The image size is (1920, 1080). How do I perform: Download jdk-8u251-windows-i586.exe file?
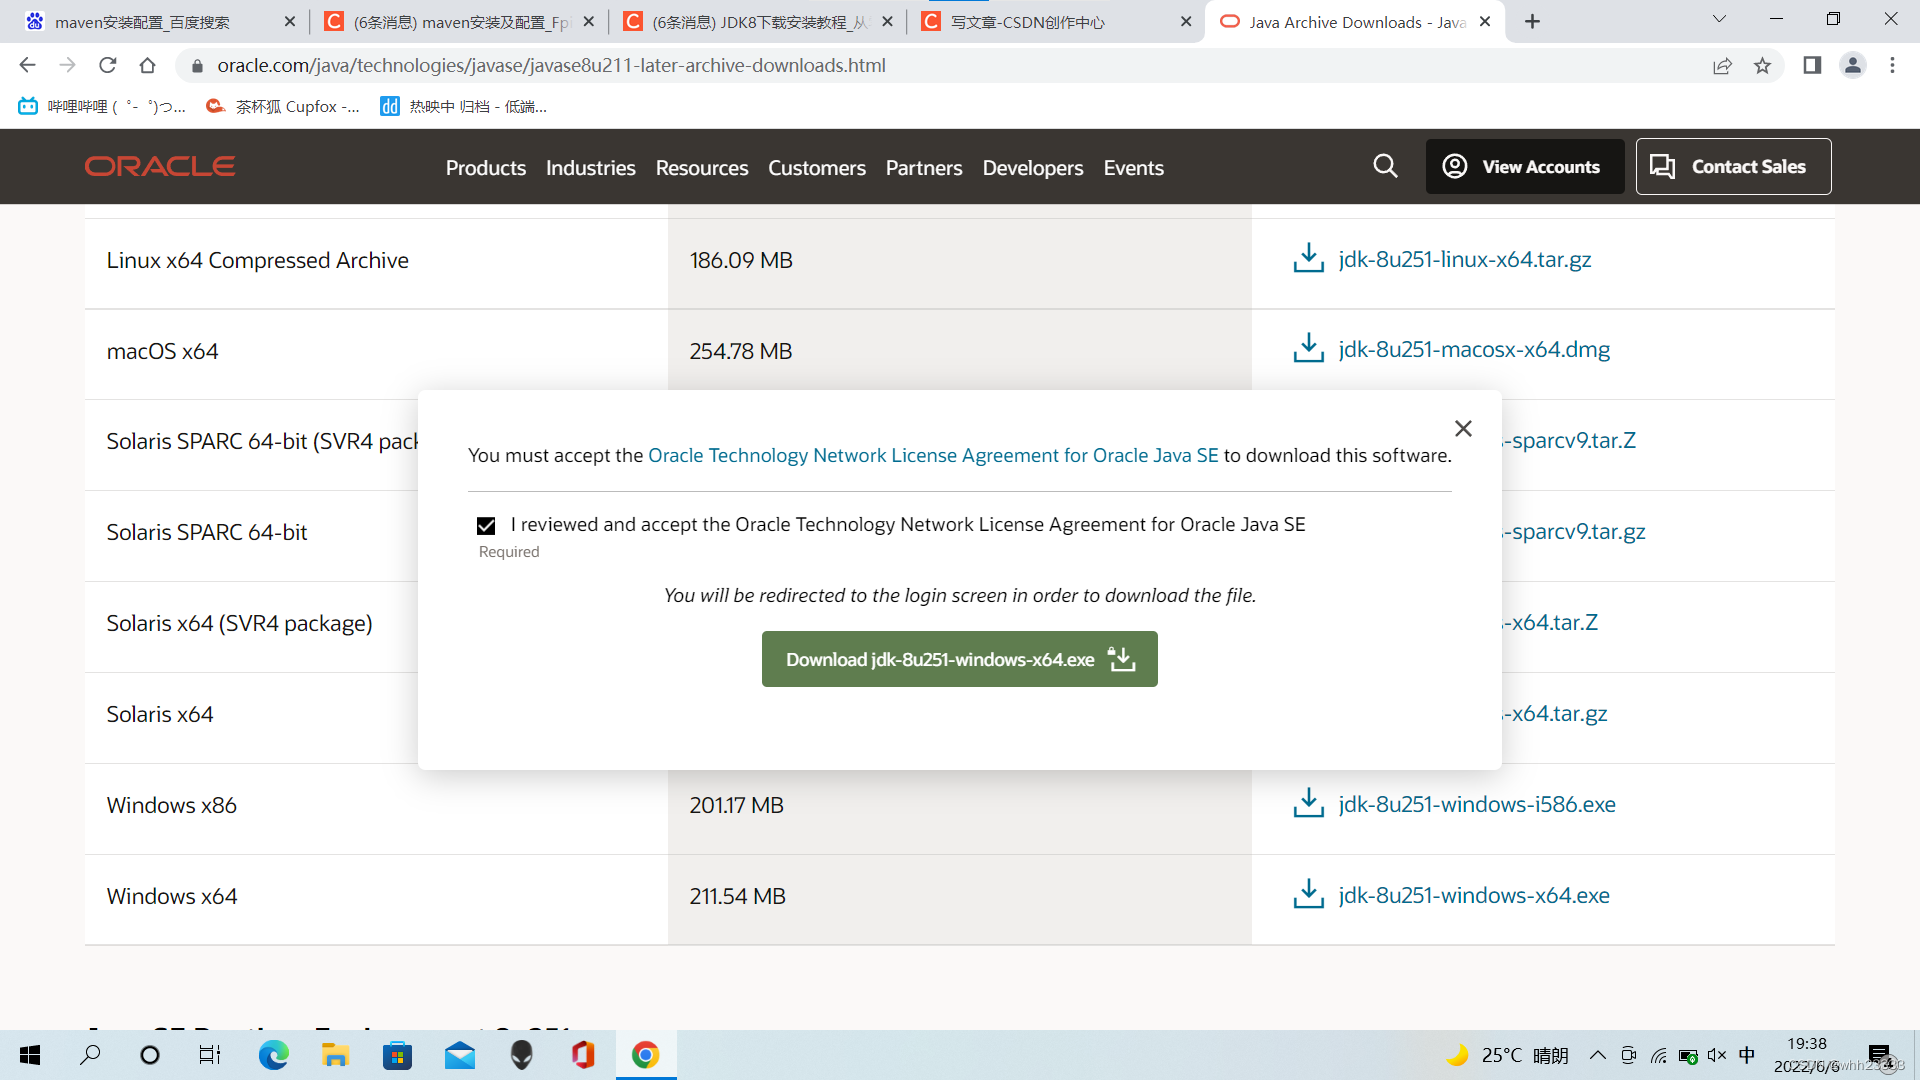coord(1477,804)
